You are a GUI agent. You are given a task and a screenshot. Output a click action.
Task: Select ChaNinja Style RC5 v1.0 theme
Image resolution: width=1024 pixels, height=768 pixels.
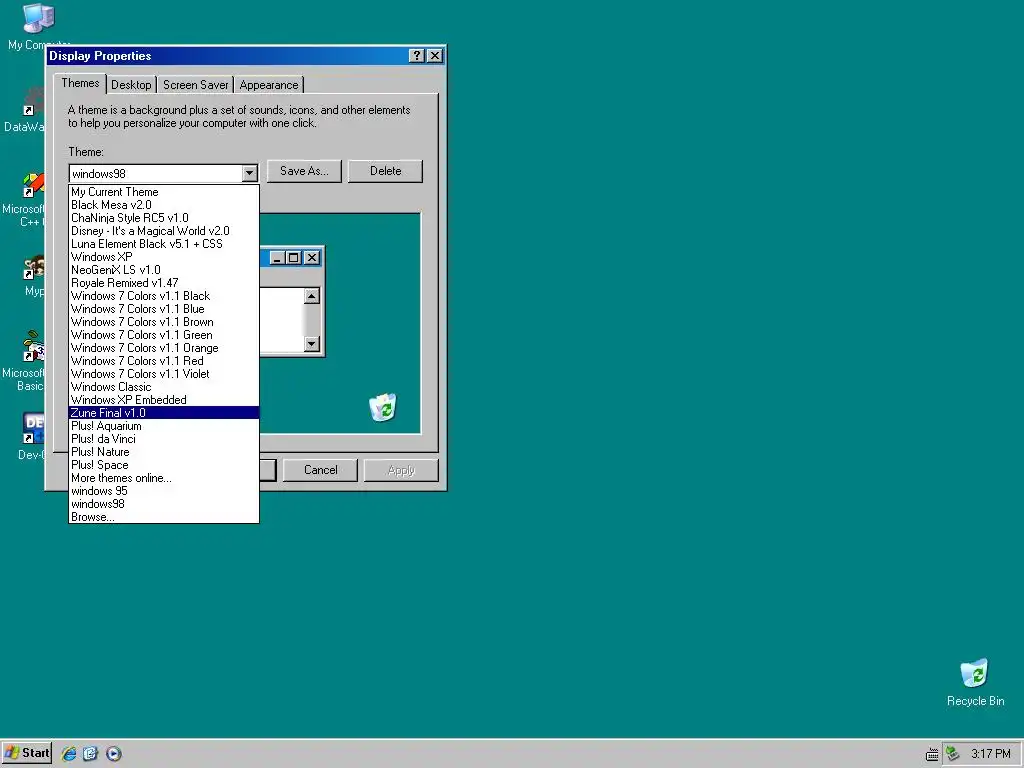(164, 218)
